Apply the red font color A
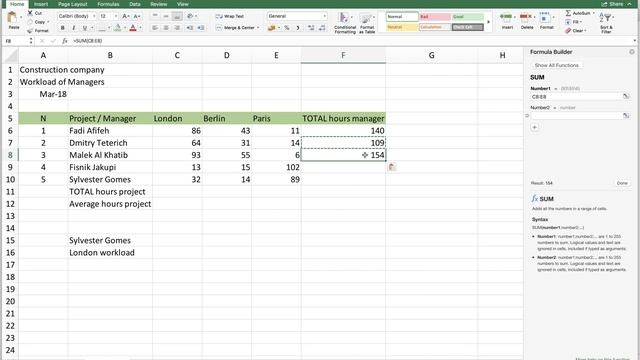This screenshot has height=360, width=640. [133, 28]
